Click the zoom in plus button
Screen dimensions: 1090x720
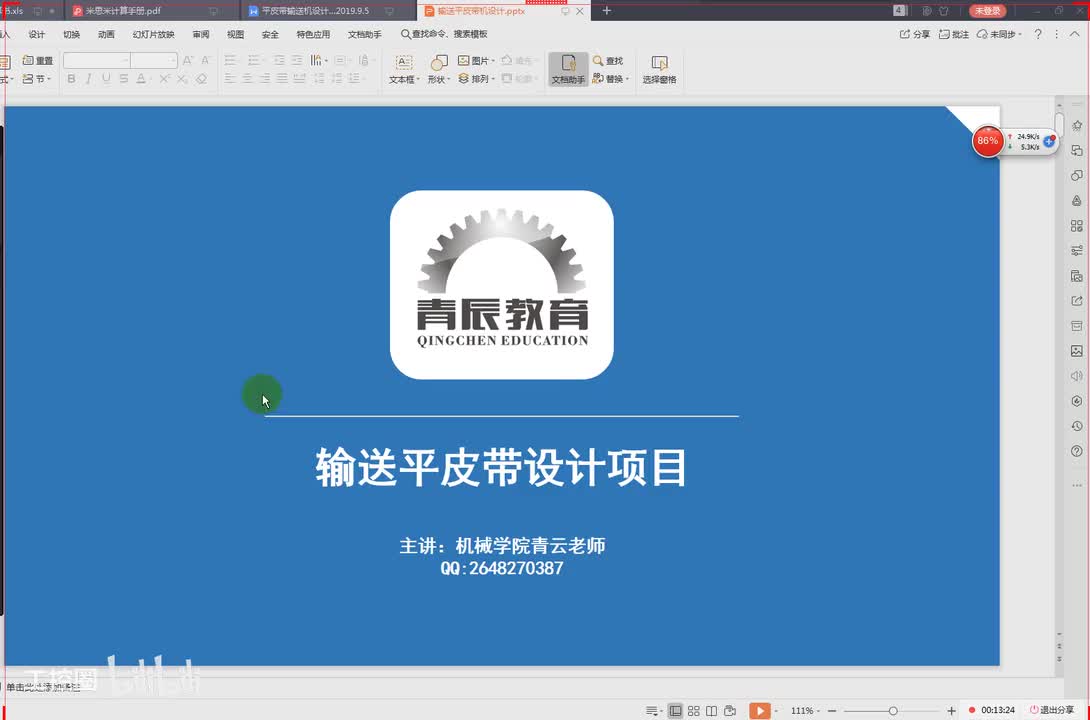[952, 711]
